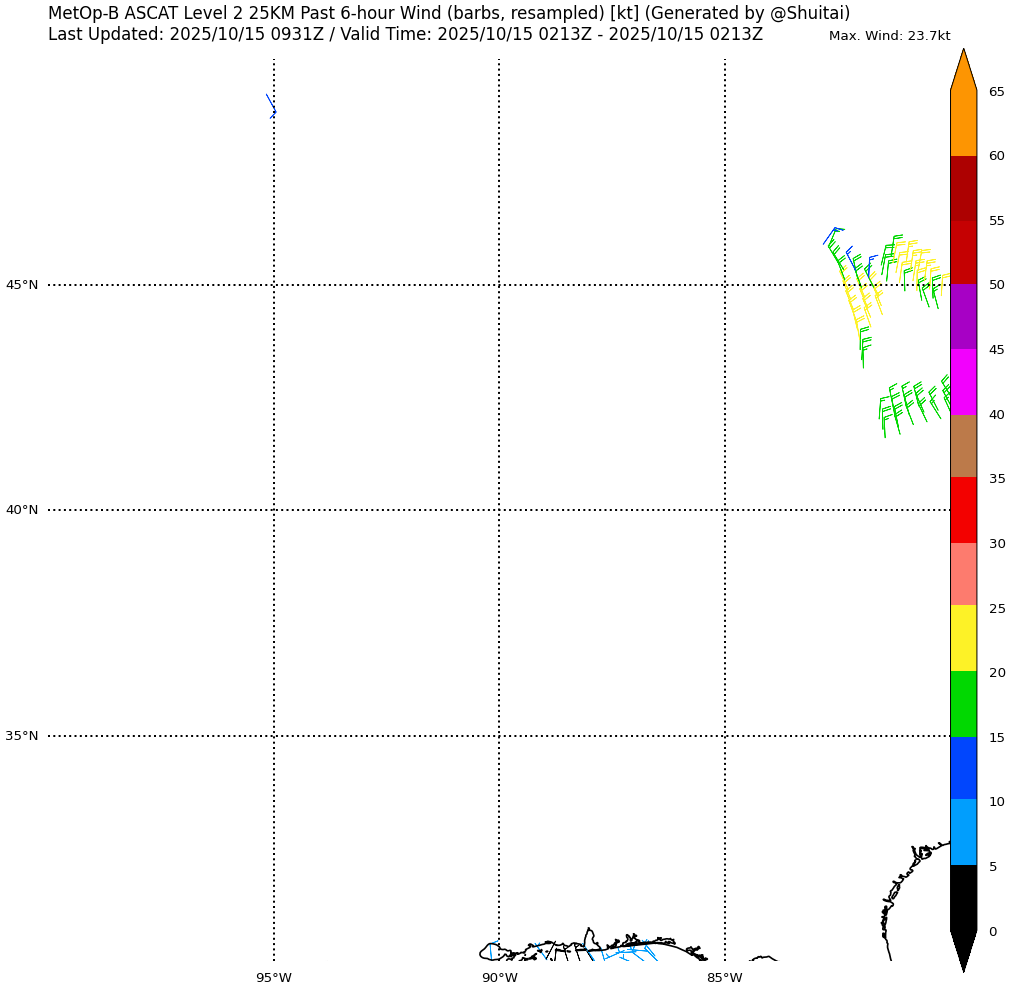Screen dimensions: 1010x989
Task: Click the magenta 40–45 kt colorbar band
Action: 963,382
